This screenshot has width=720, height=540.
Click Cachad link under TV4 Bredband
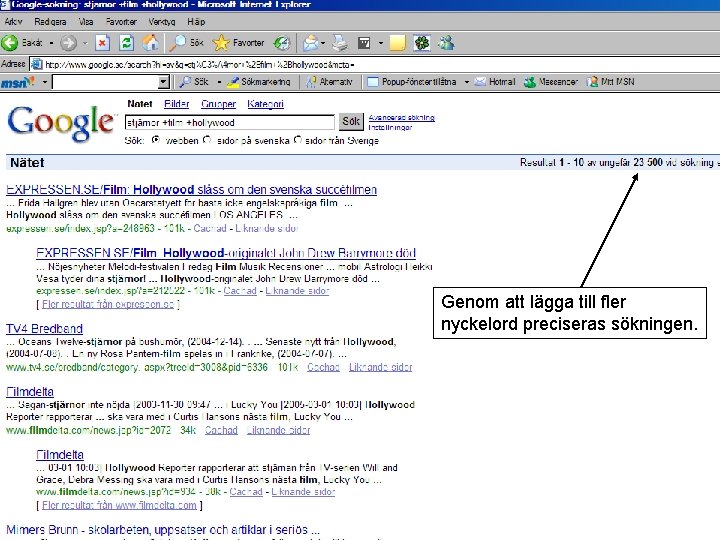pyautogui.click(x=323, y=367)
